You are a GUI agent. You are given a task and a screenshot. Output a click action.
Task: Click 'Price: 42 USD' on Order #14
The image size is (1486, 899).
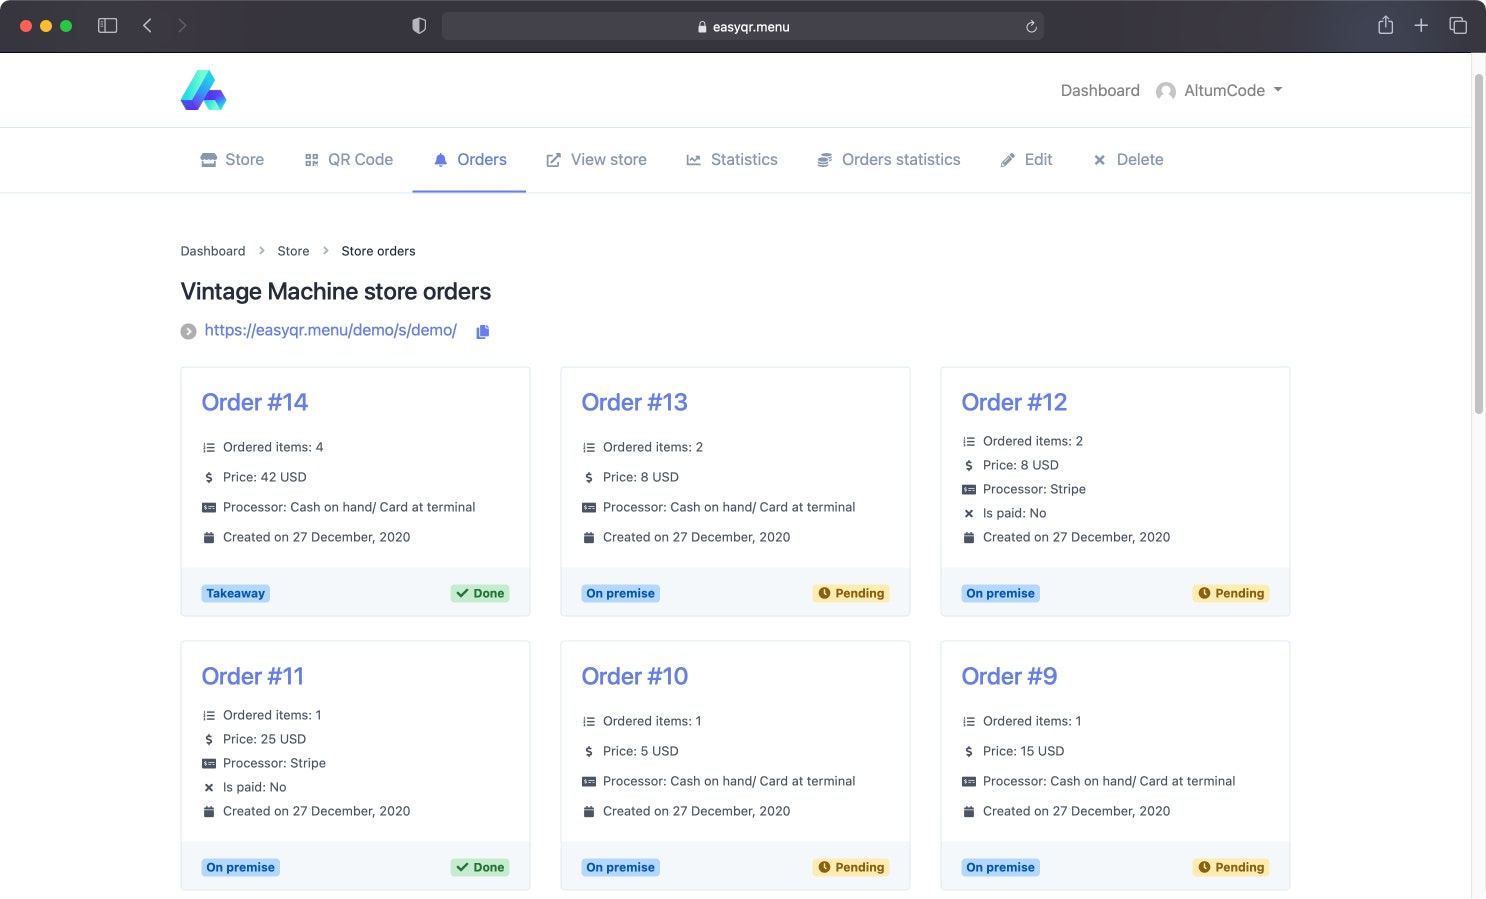[265, 478]
